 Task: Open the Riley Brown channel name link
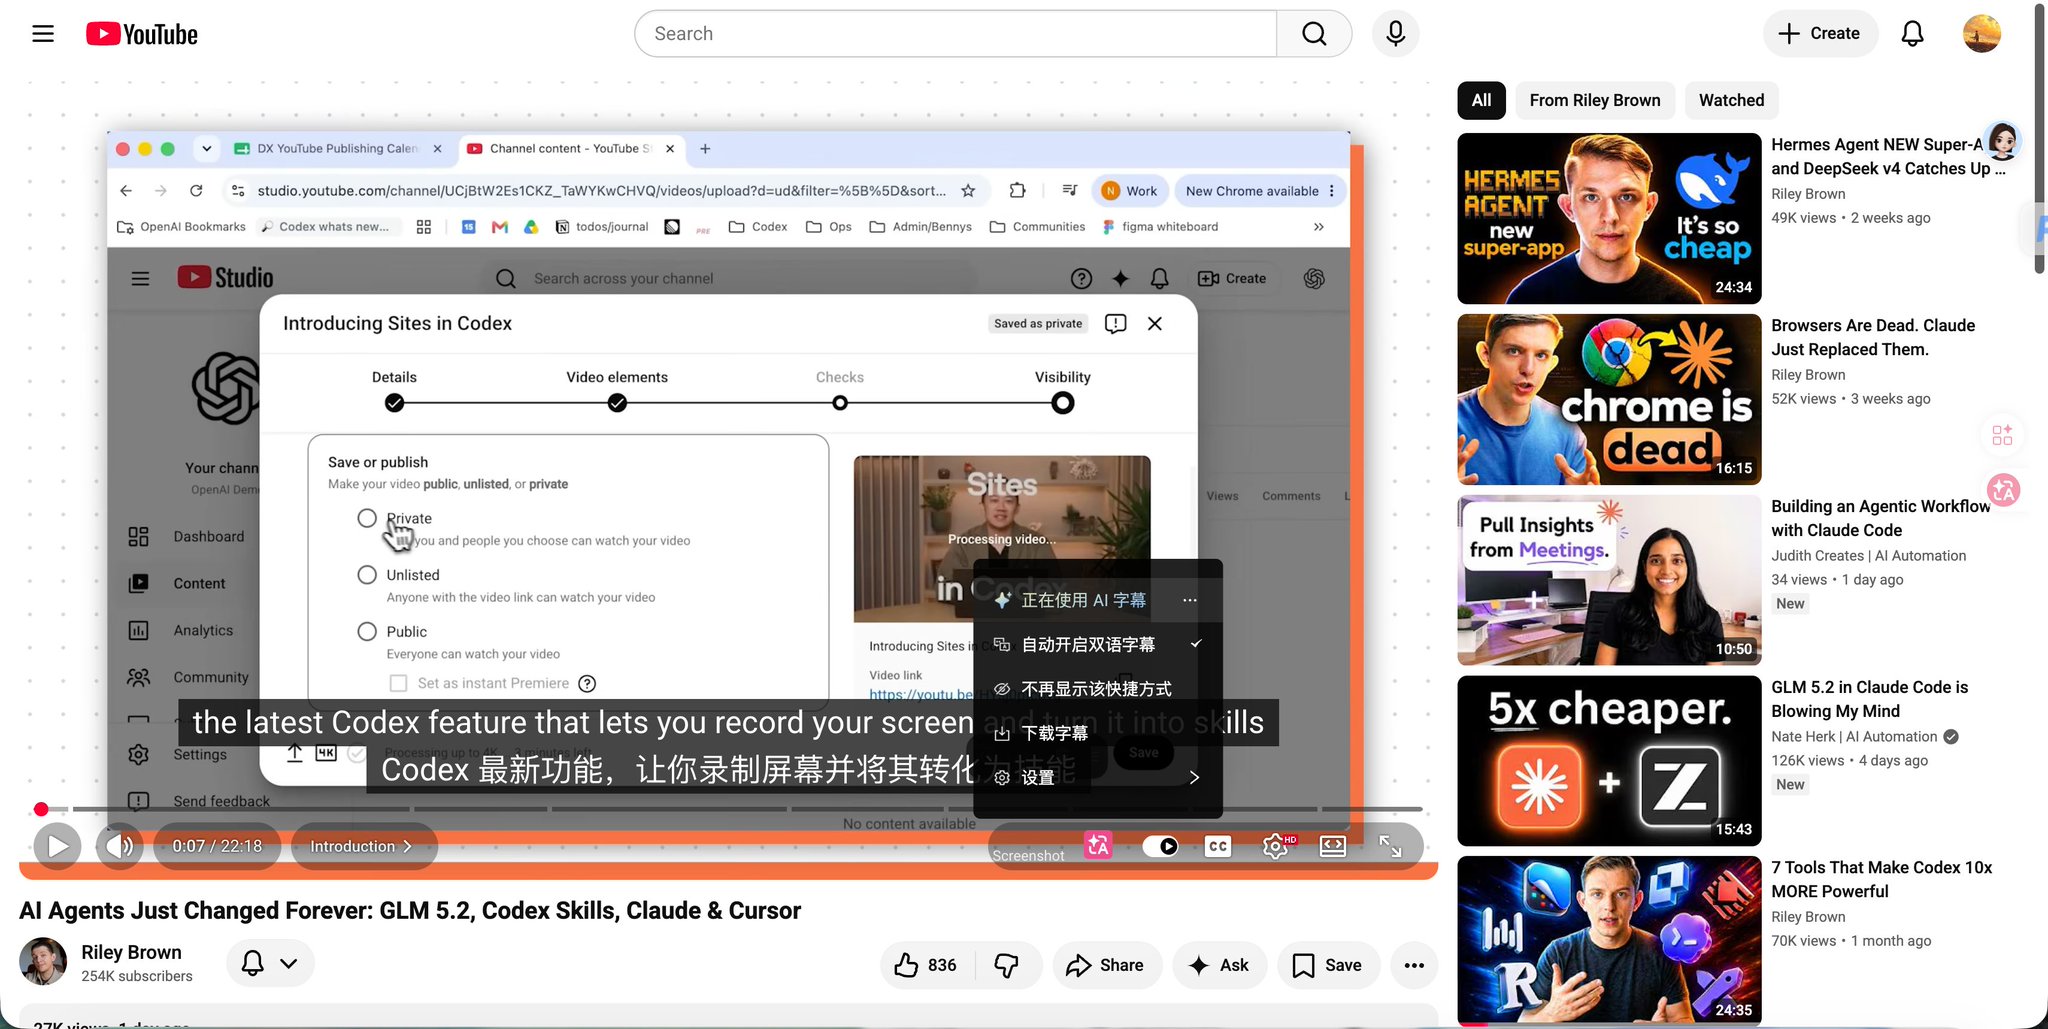click(131, 952)
